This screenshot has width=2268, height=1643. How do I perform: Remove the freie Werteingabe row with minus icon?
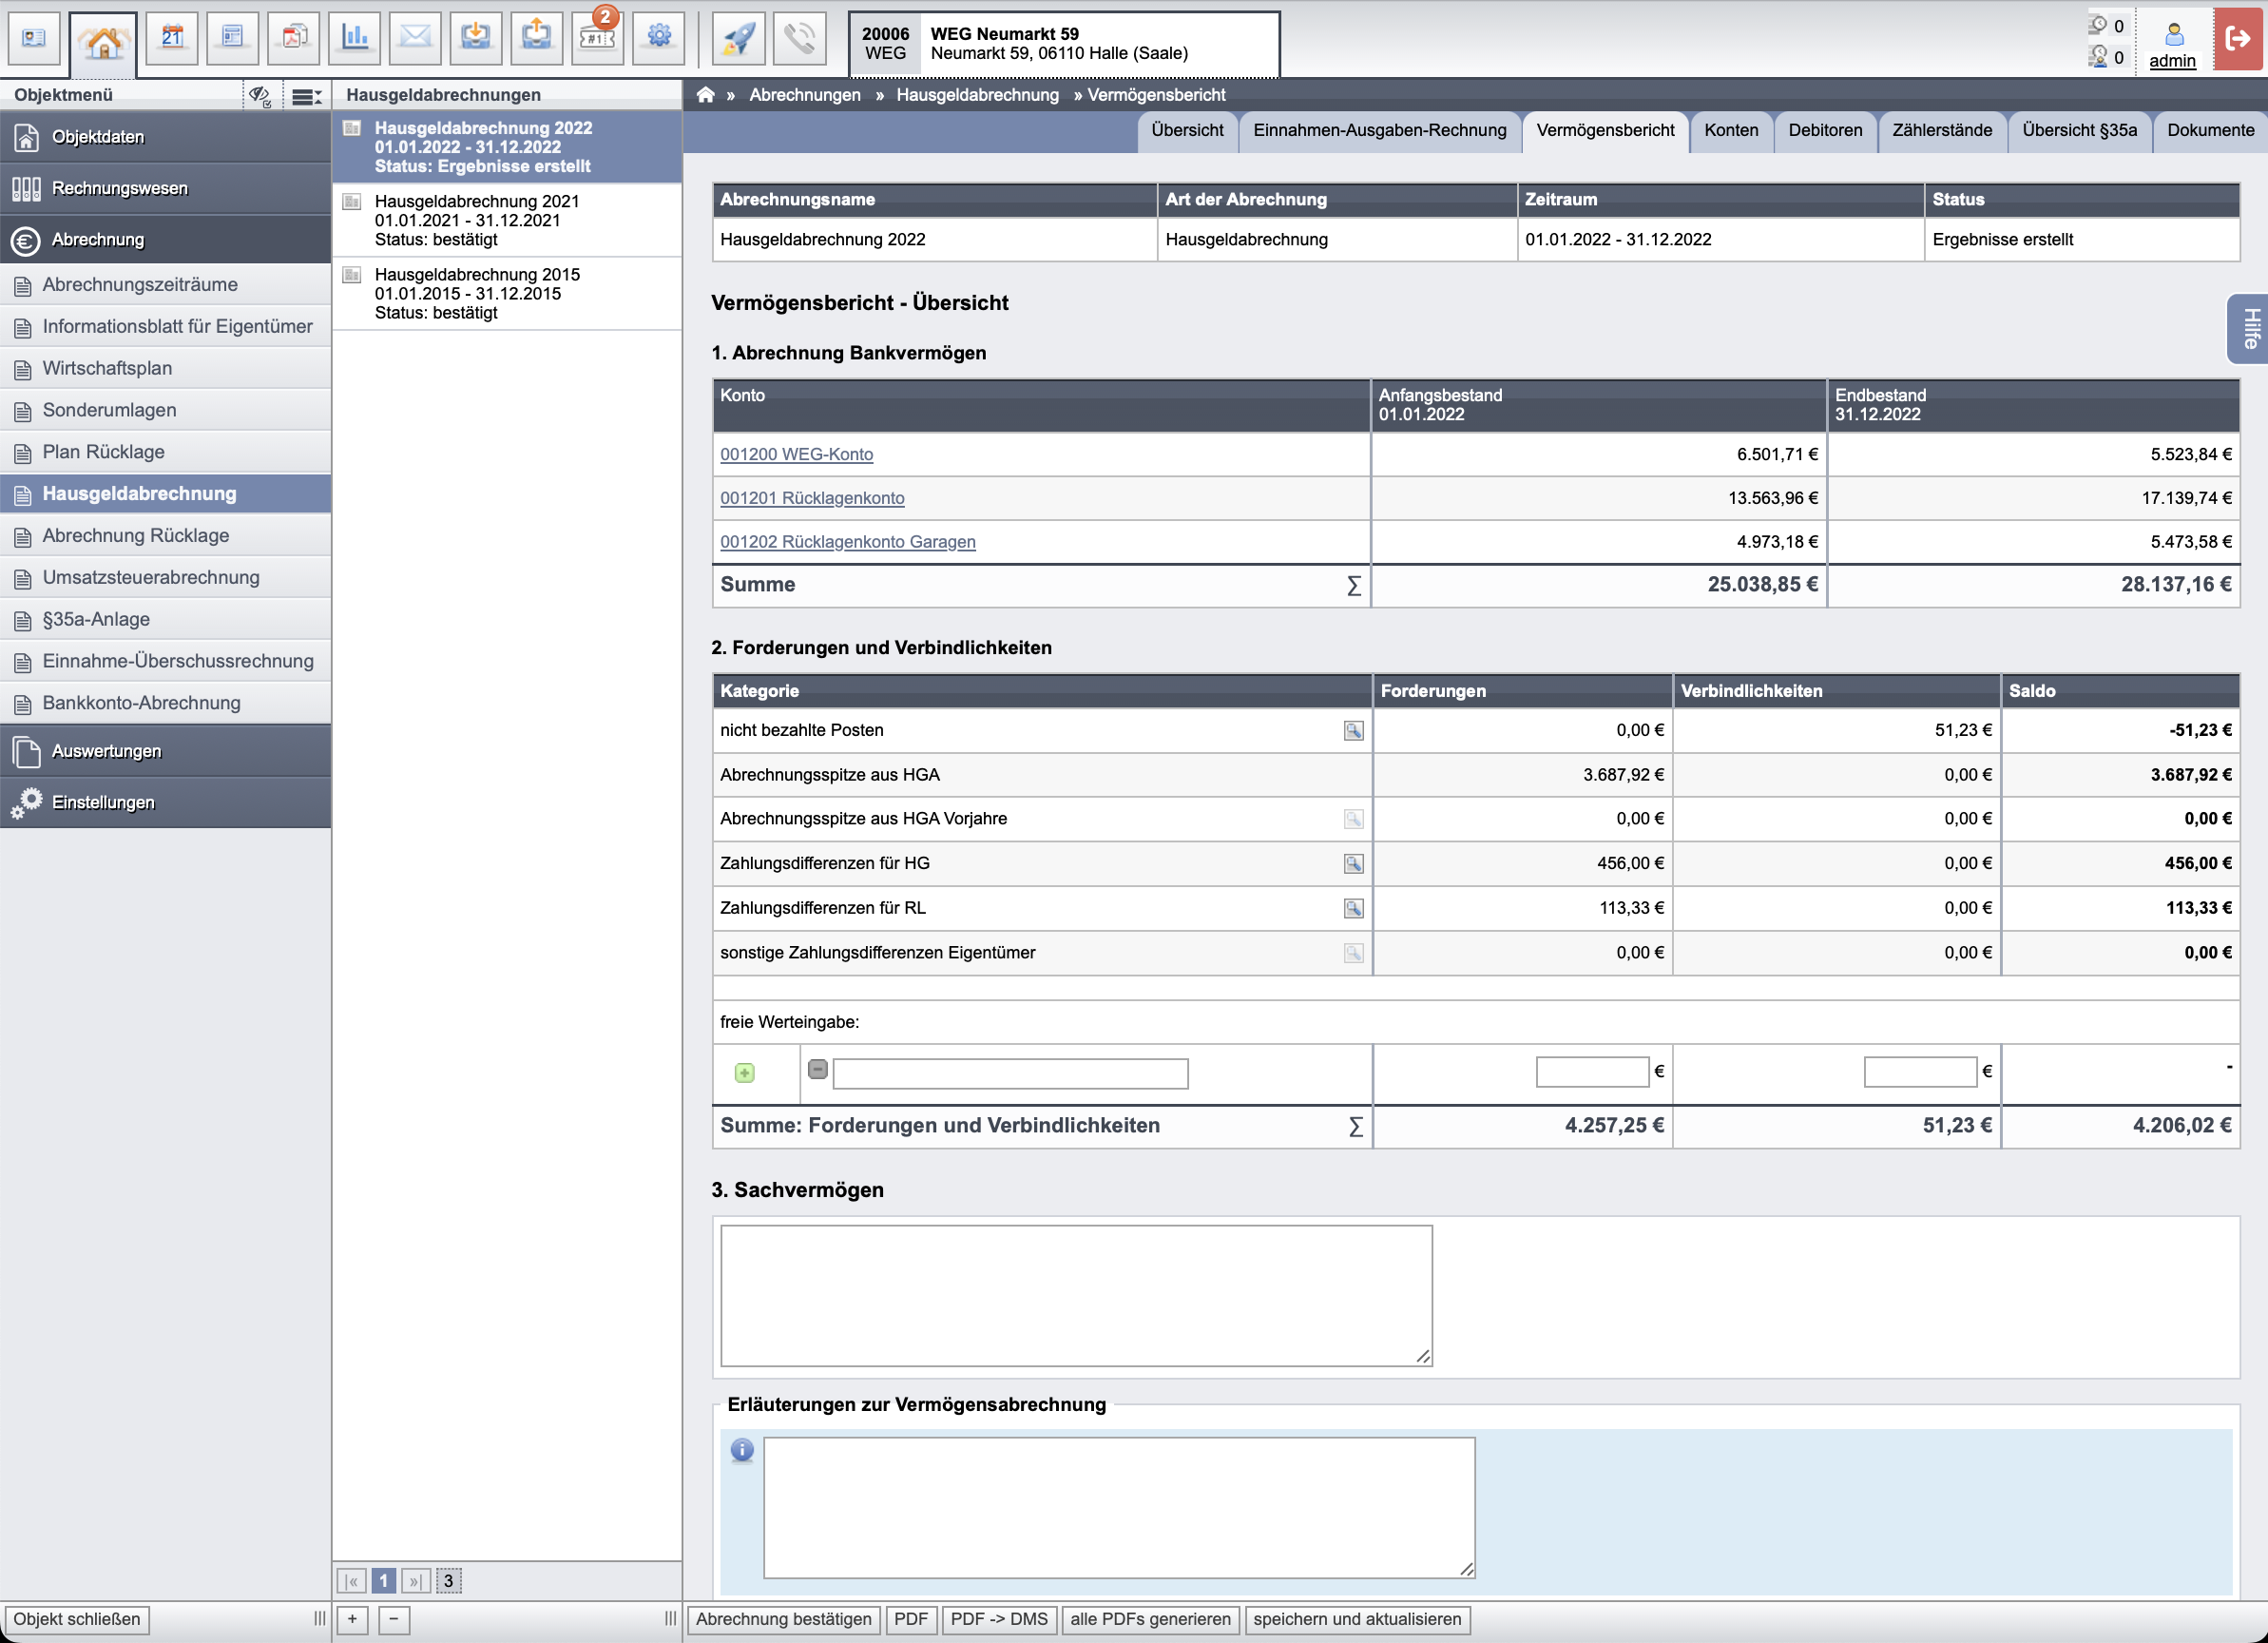point(818,1069)
